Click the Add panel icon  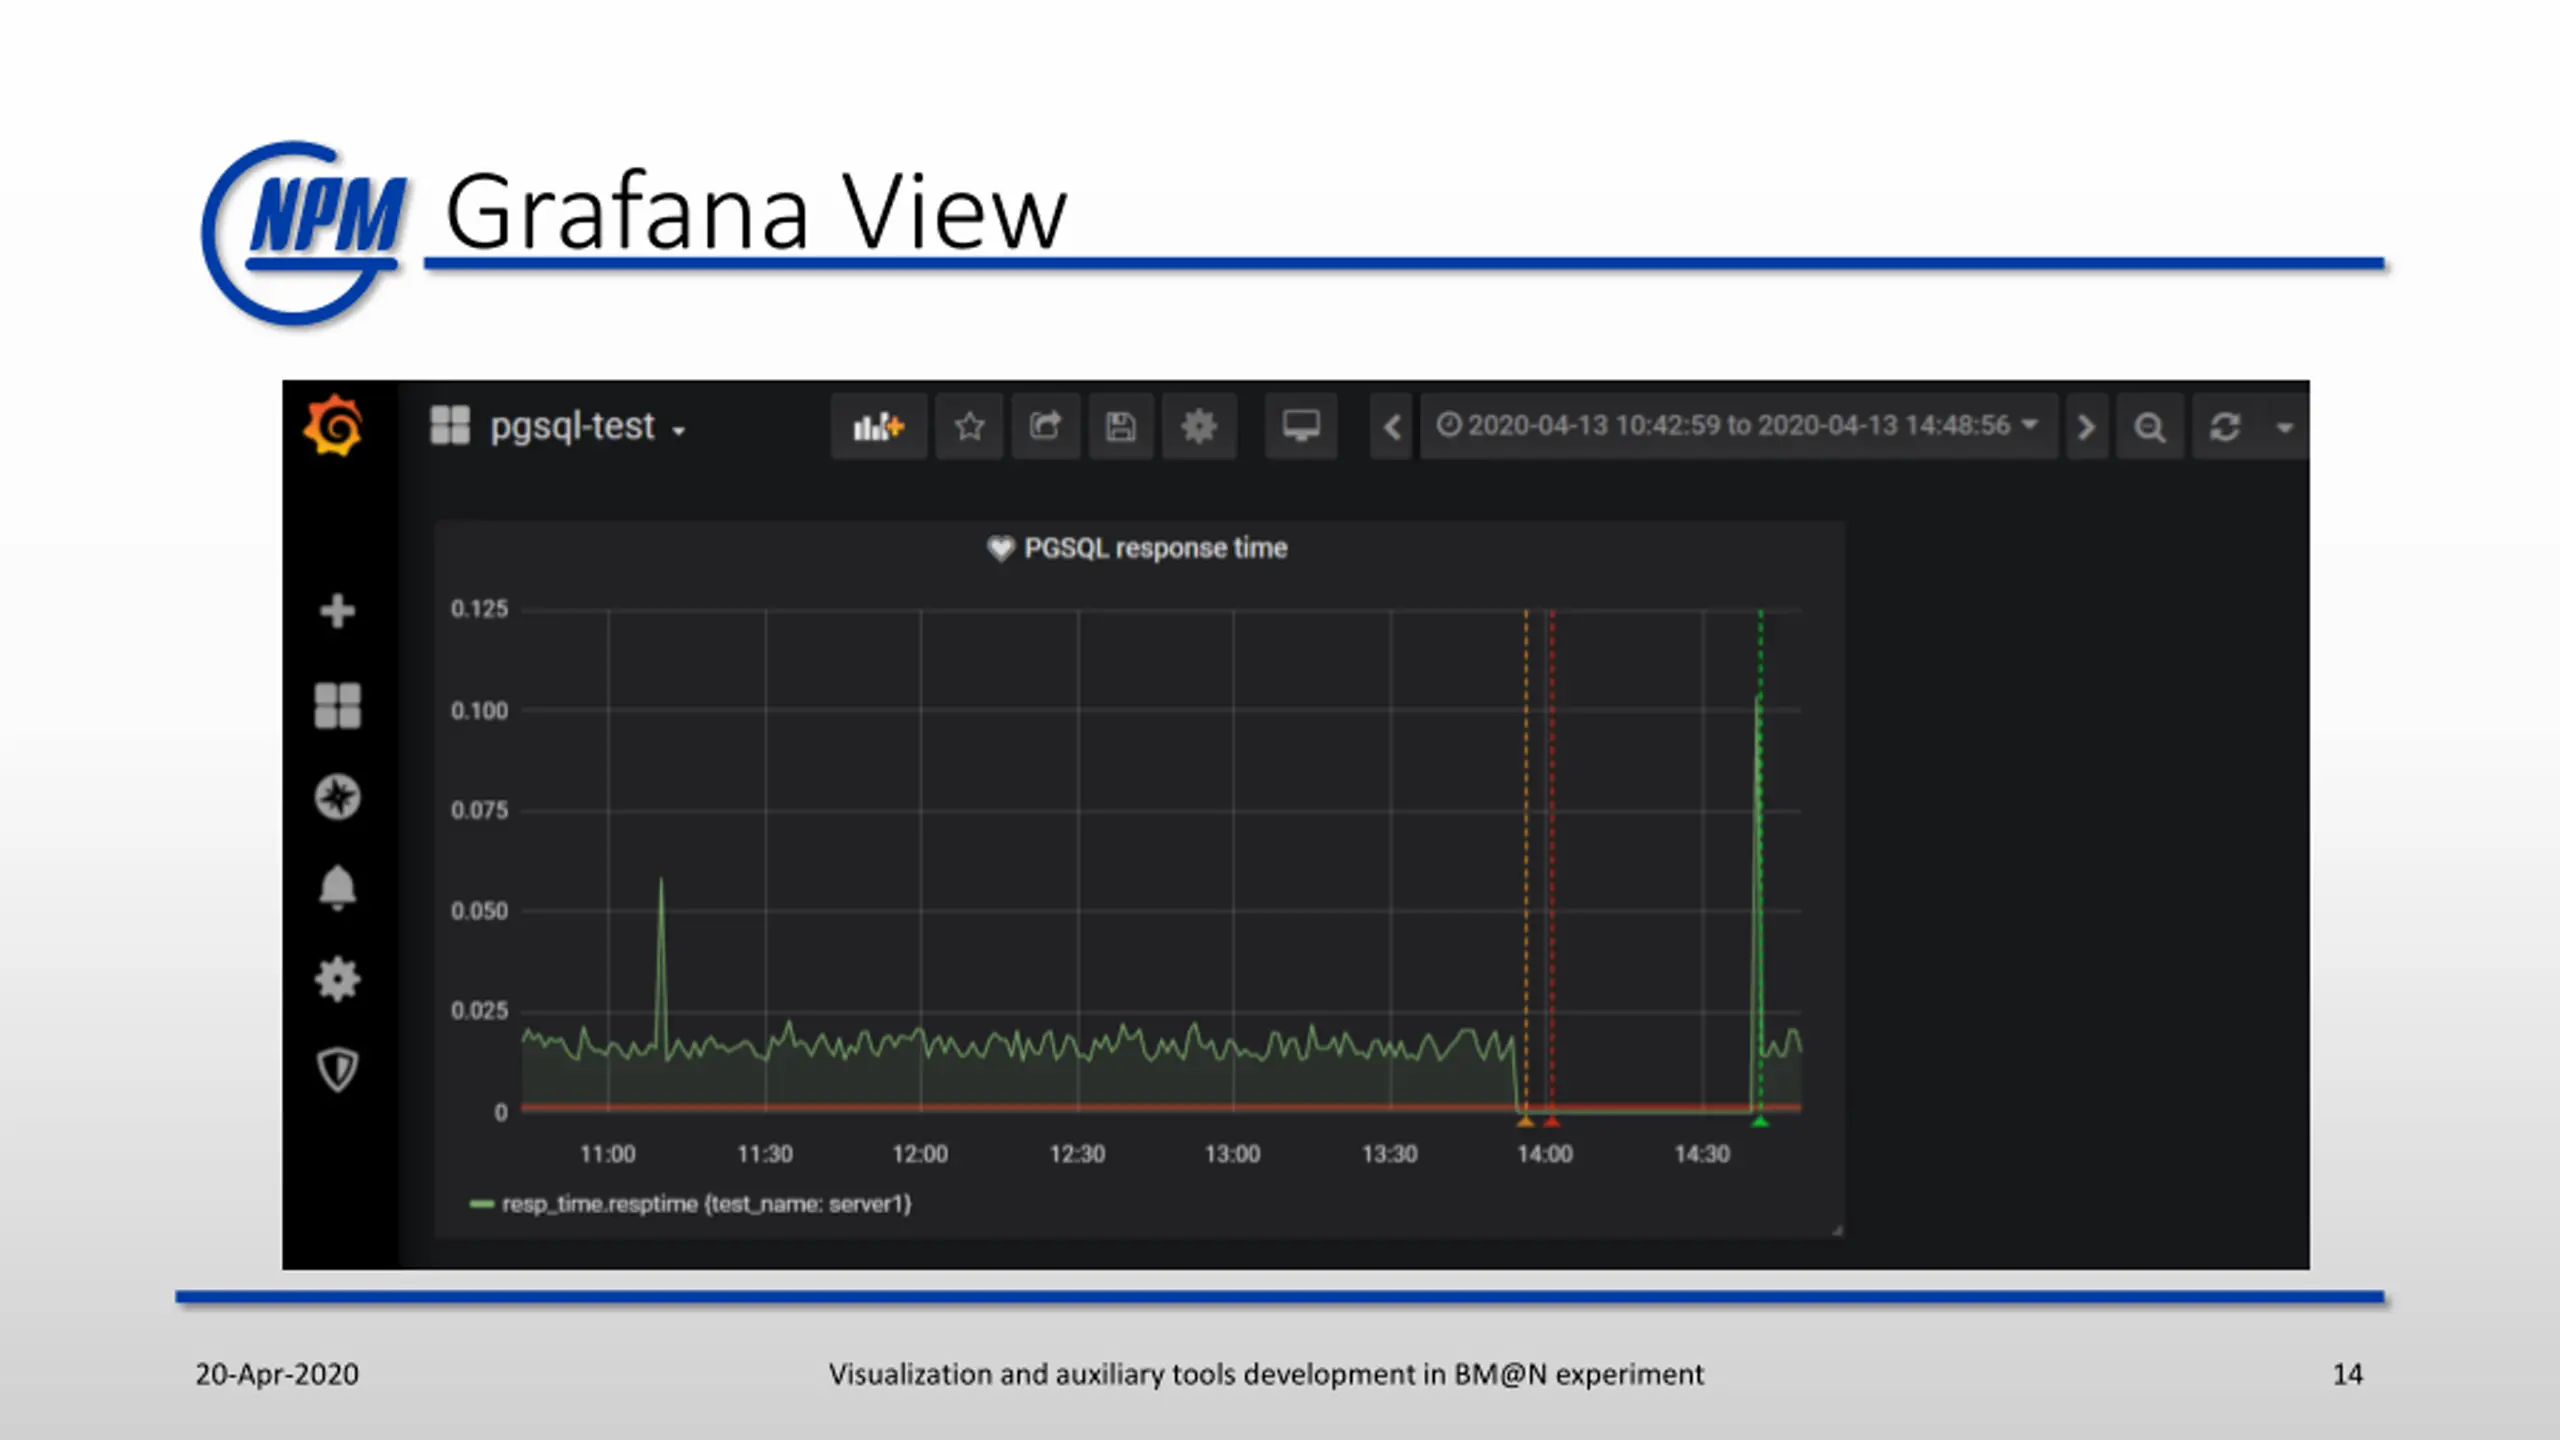(x=878, y=427)
